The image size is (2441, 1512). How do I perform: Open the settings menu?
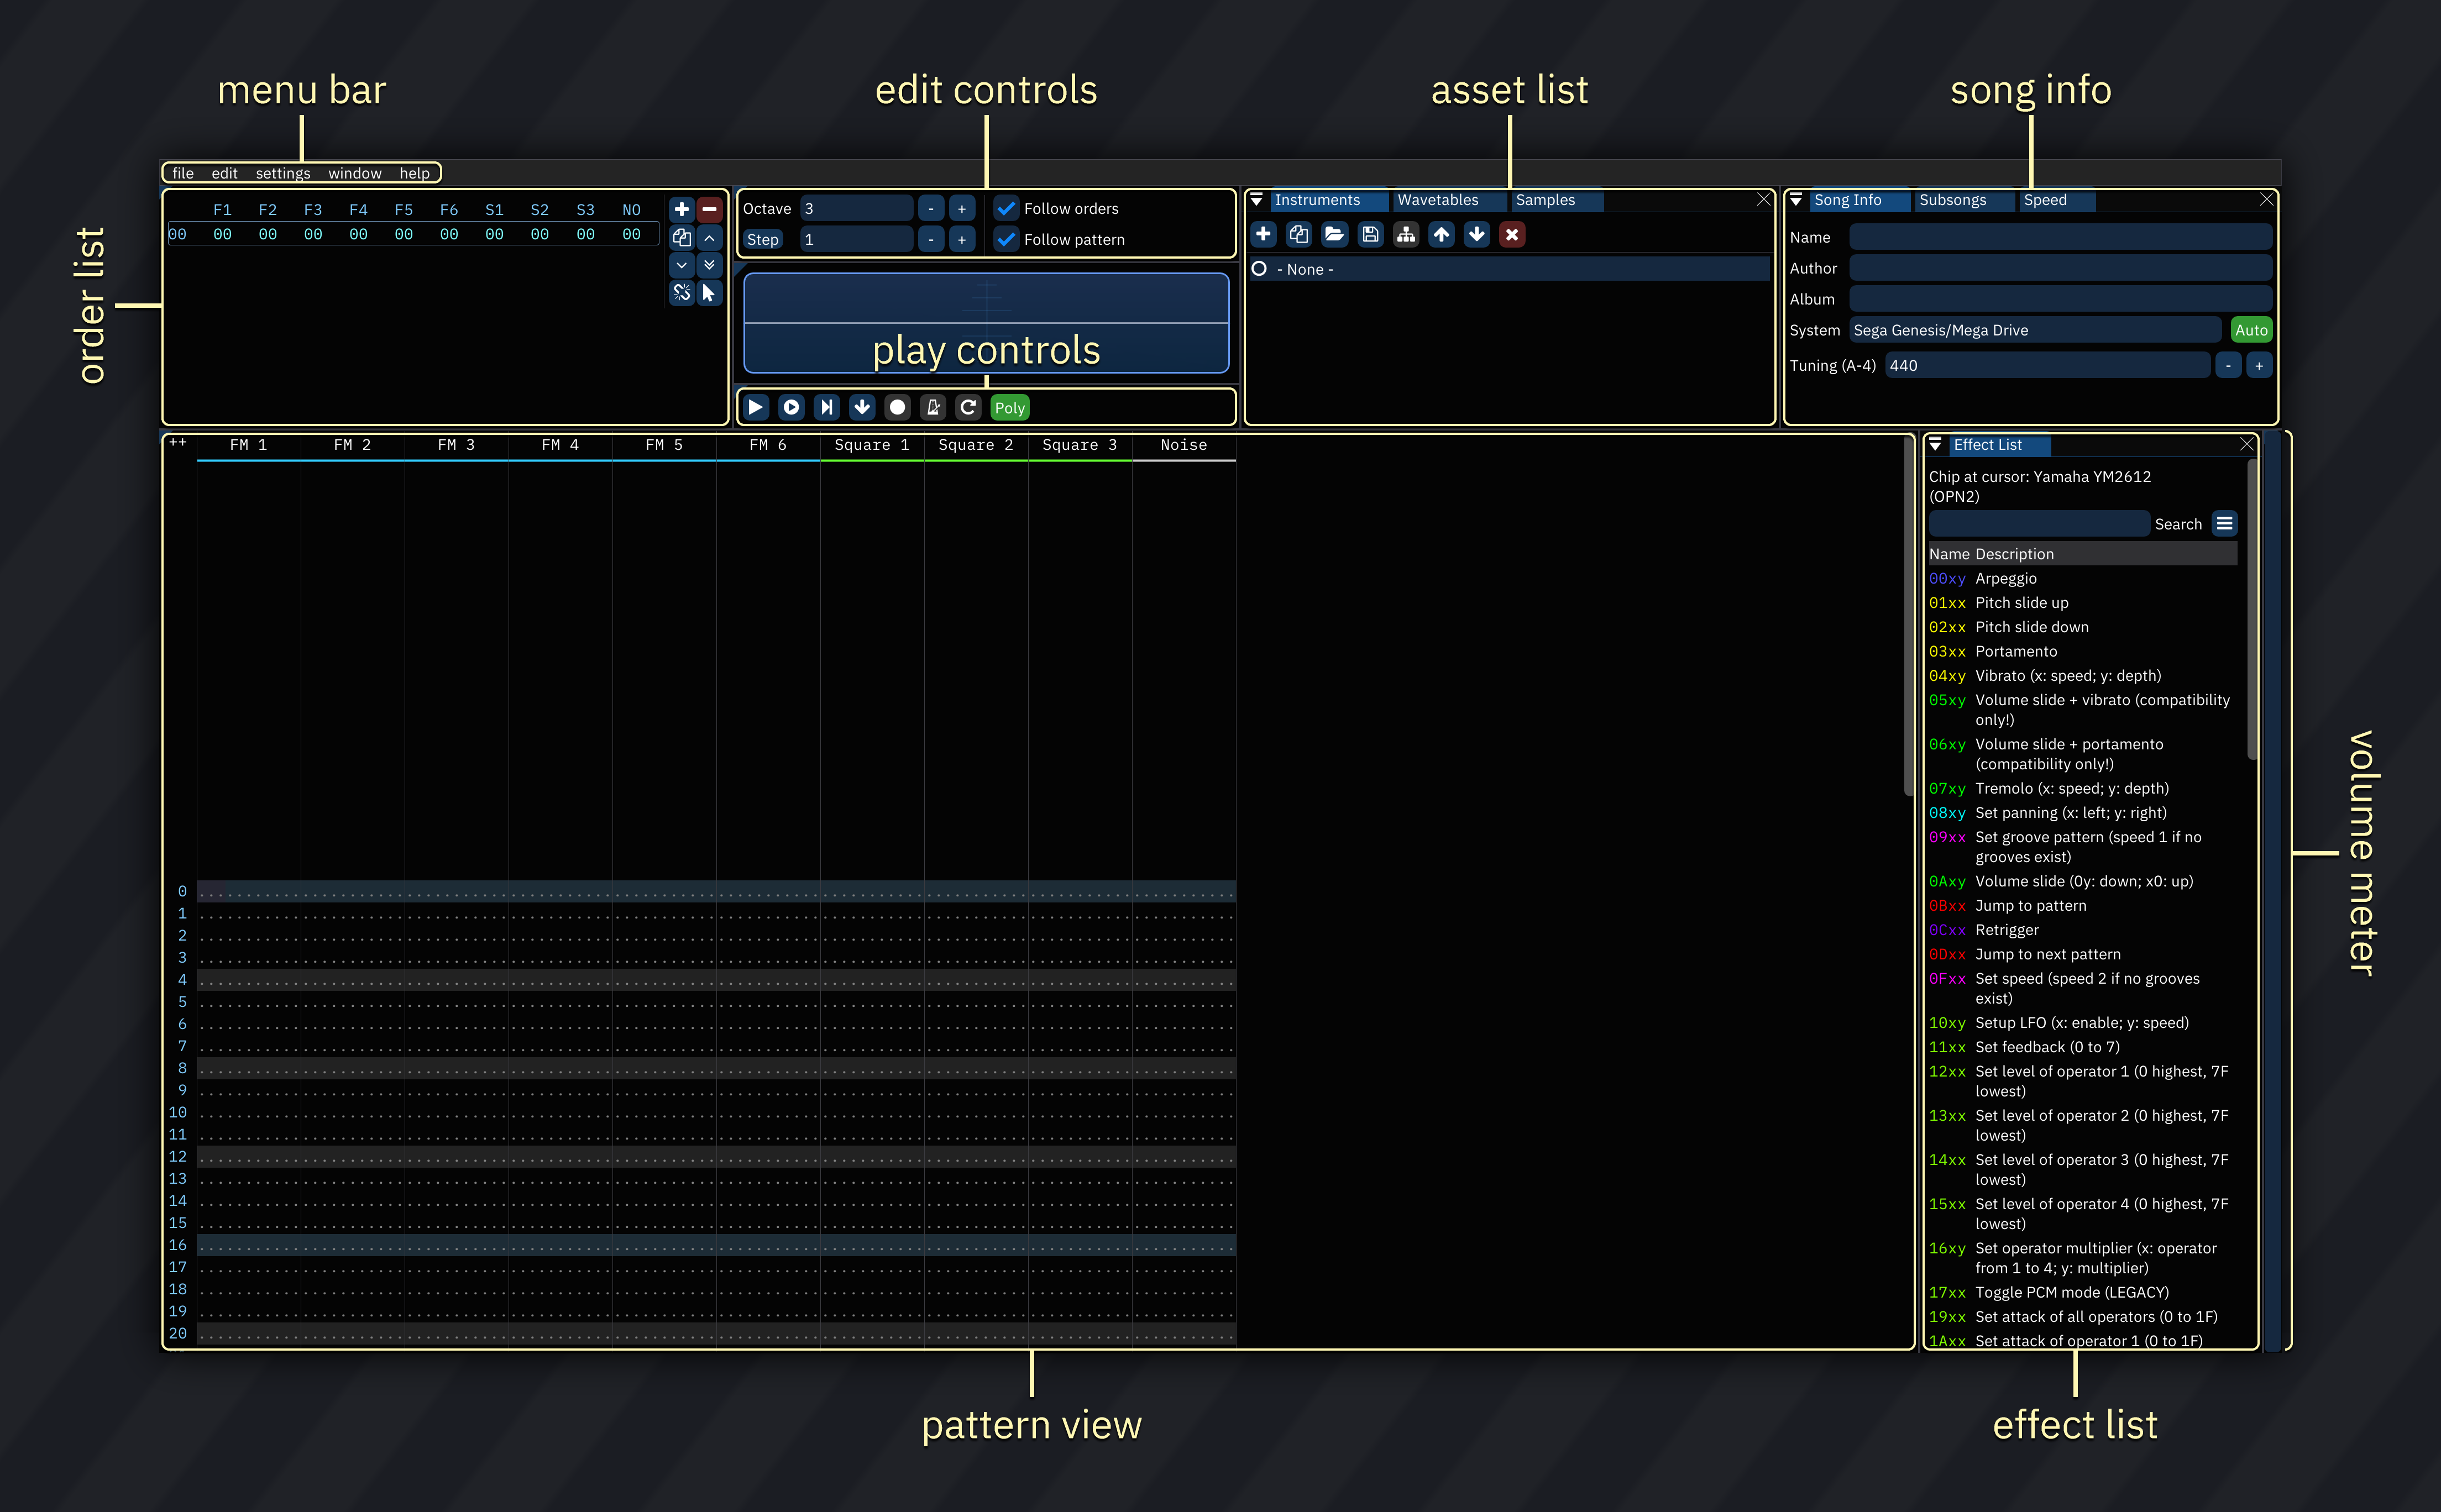(282, 172)
